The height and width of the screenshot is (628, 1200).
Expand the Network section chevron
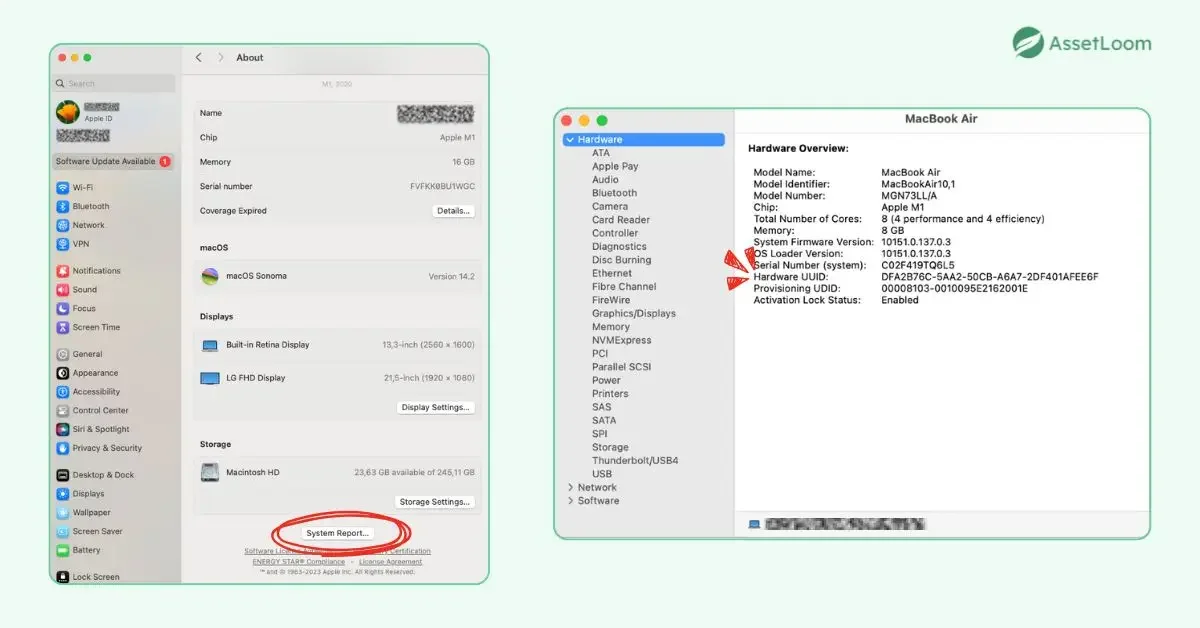pos(570,487)
